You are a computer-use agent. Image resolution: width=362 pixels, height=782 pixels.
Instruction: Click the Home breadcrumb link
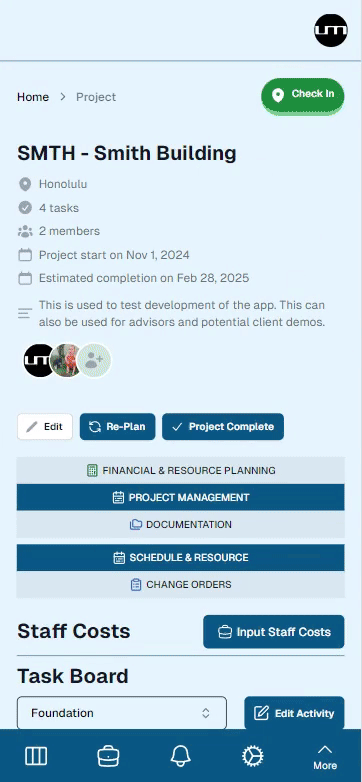33,97
